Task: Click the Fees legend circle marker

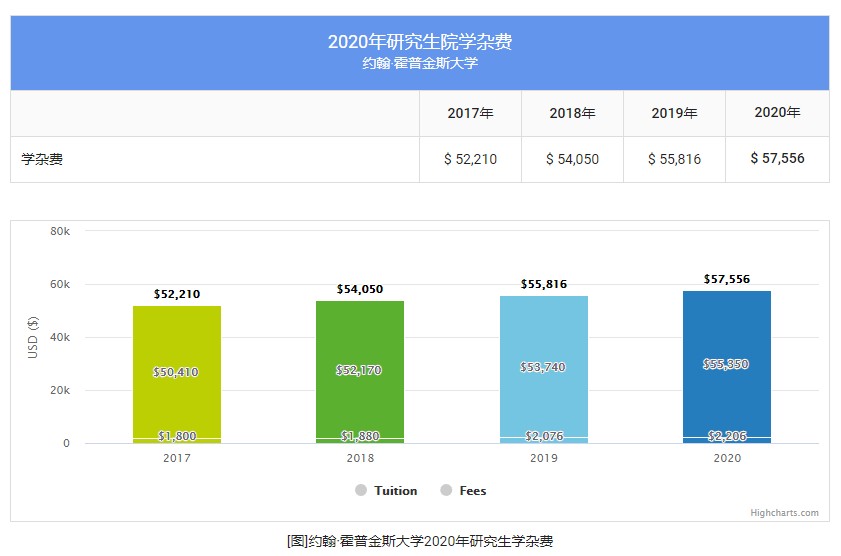Action: click(x=445, y=491)
